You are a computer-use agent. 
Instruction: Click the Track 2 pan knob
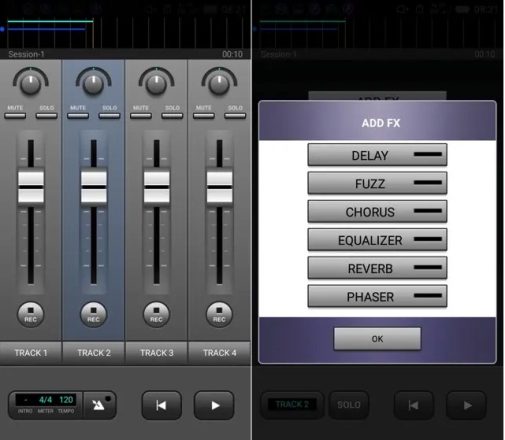(x=93, y=82)
